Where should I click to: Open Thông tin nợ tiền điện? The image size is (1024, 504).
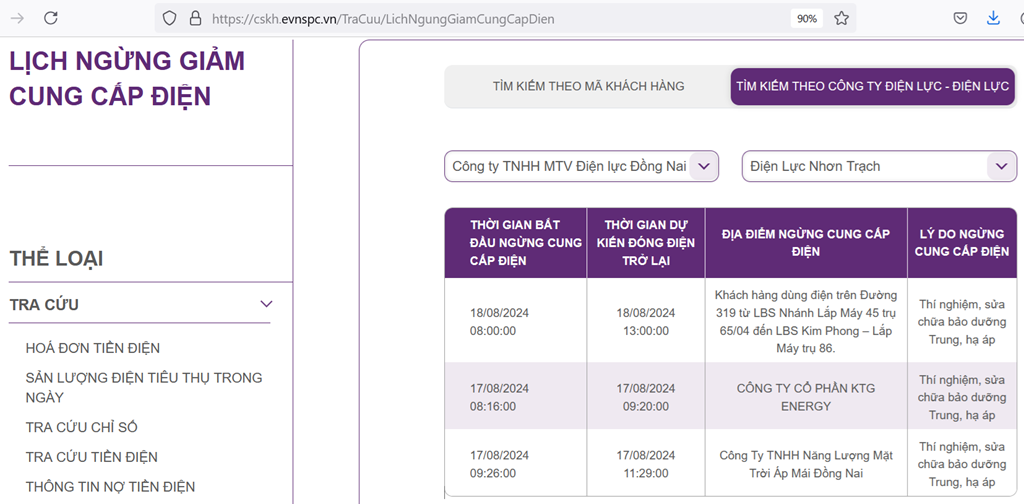(x=110, y=486)
